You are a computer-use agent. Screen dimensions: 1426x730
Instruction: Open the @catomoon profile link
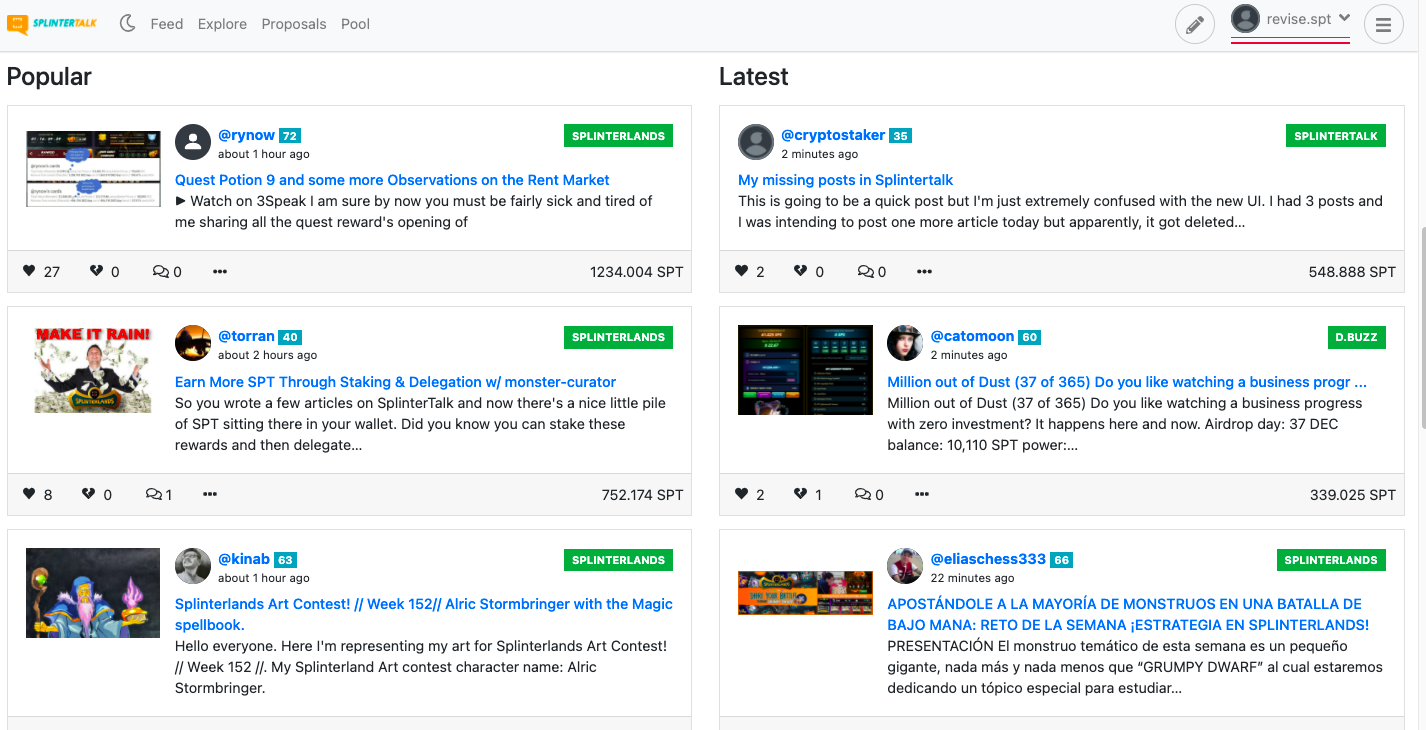point(972,336)
